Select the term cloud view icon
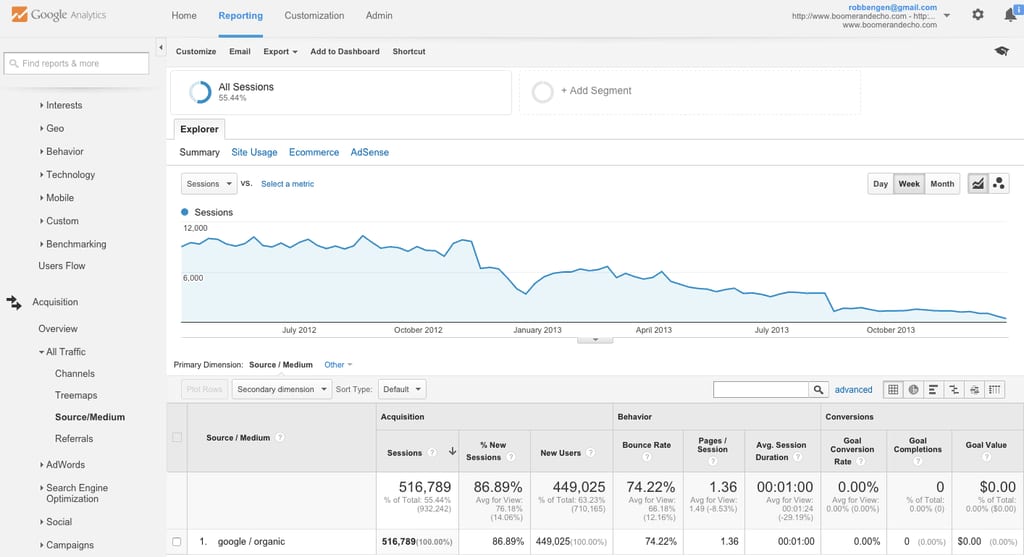 tap(974, 390)
